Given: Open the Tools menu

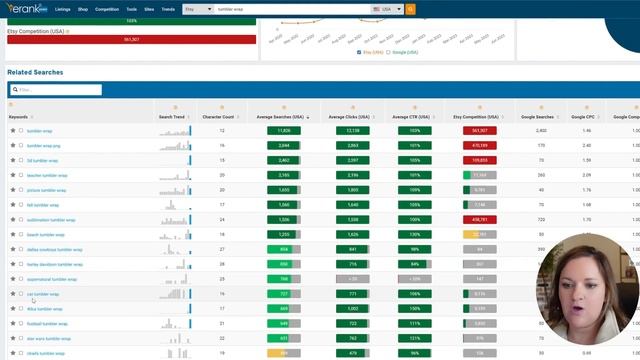Looking at the screenshot, I should [x=131, y=9].
